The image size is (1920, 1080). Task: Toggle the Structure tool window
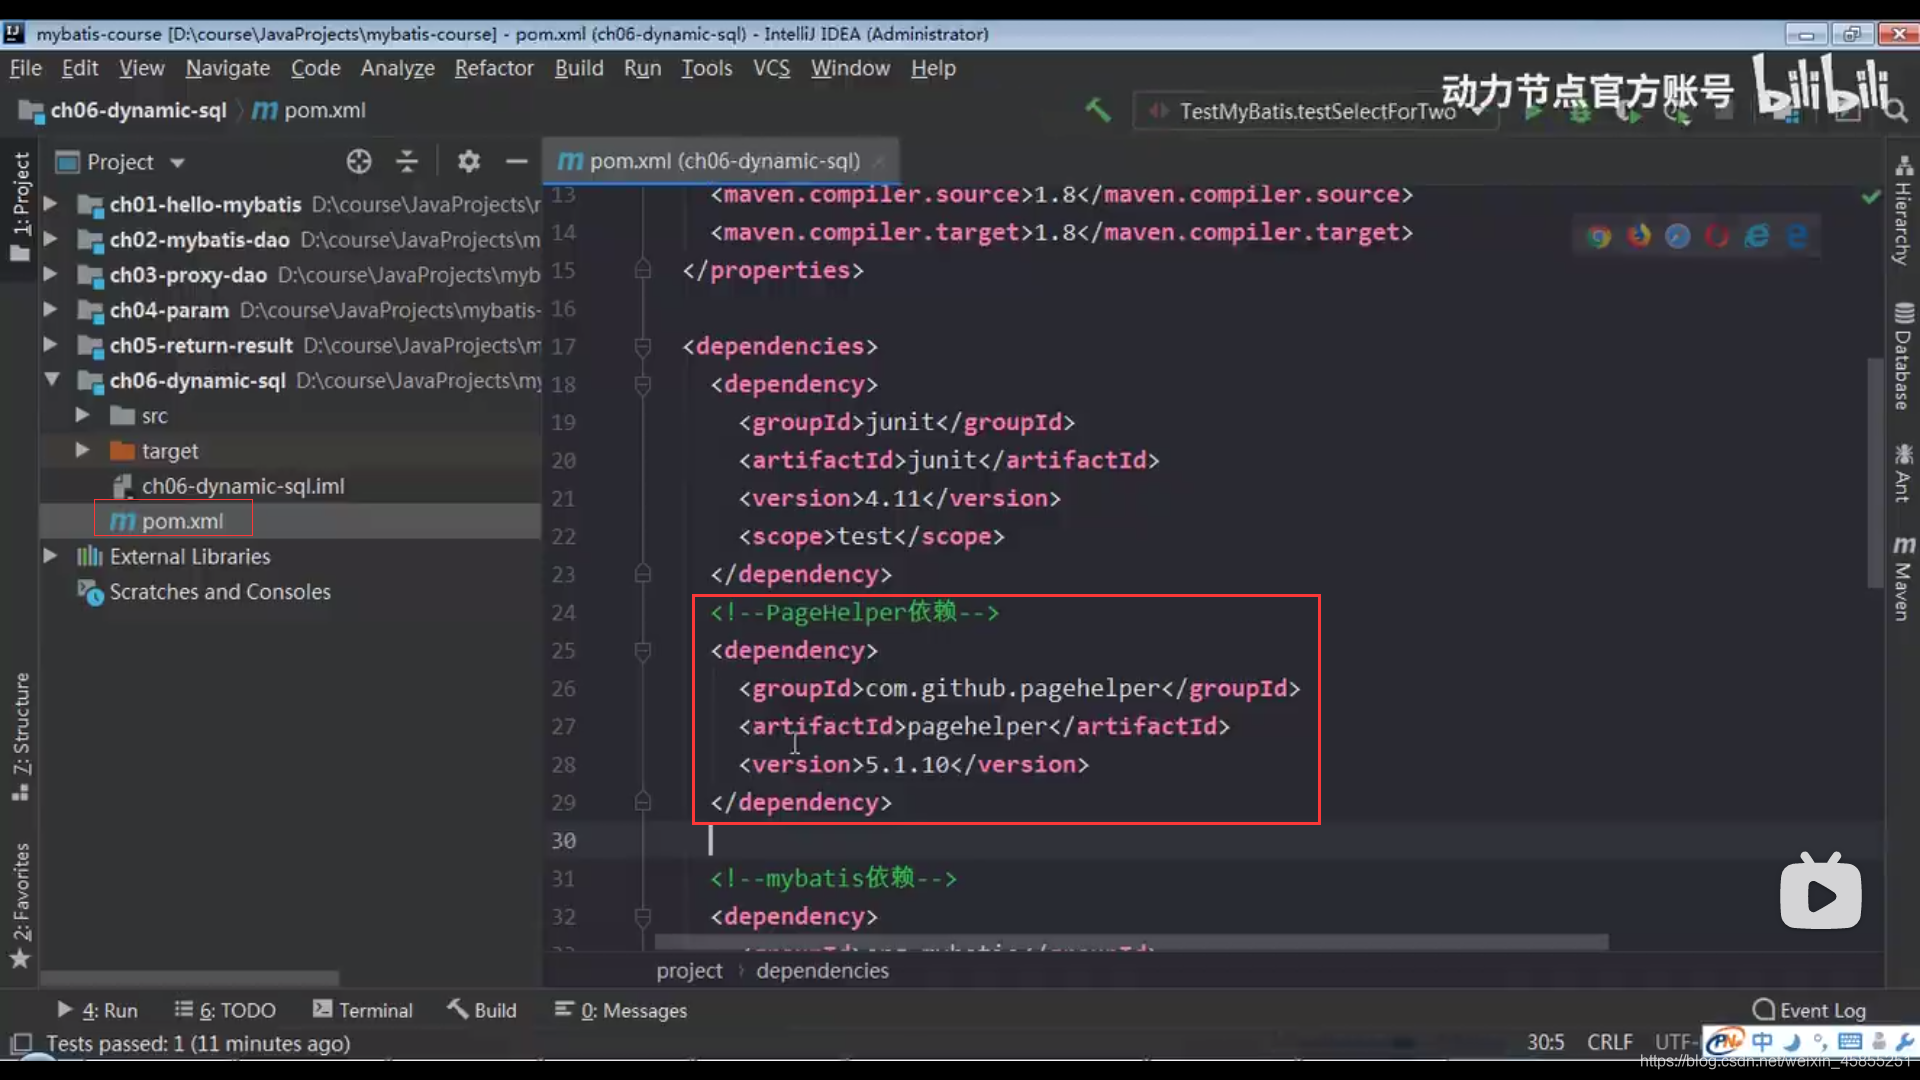[21, 737]
